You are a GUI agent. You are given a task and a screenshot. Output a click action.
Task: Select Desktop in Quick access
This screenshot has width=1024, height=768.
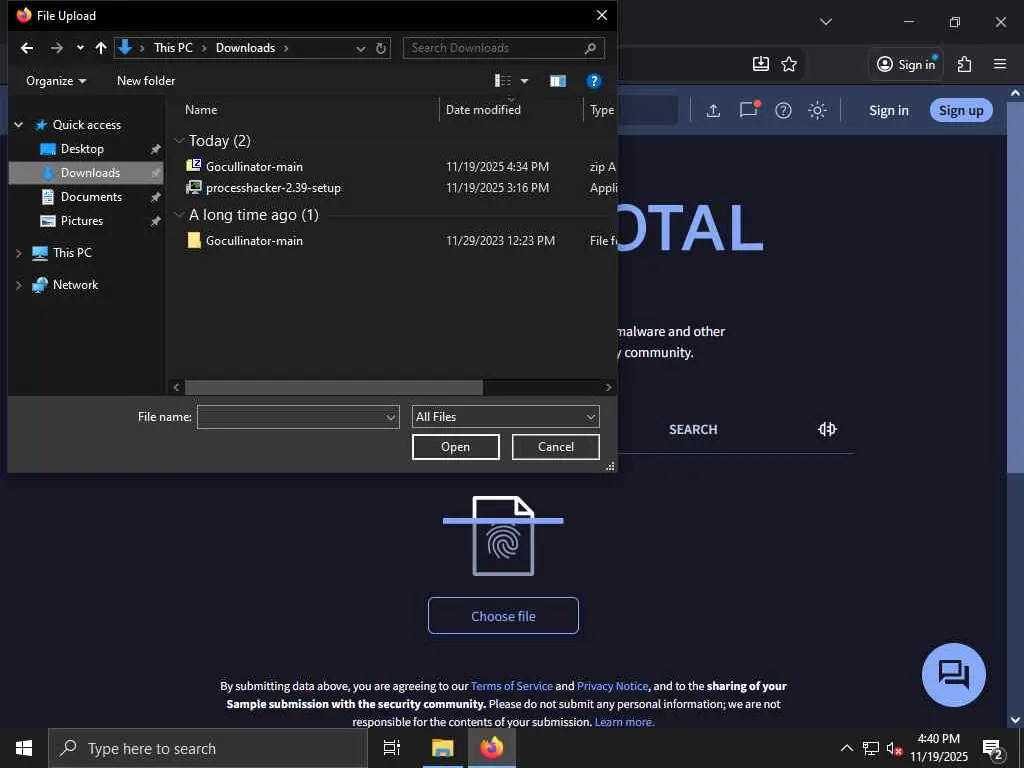tap(82, 149)
